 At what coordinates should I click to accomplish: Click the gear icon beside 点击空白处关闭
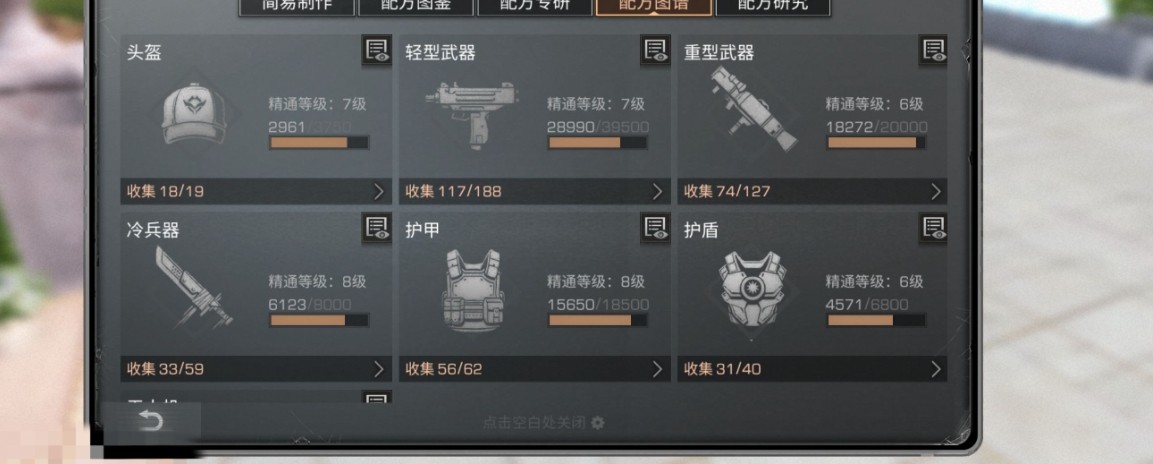(598, 423)
